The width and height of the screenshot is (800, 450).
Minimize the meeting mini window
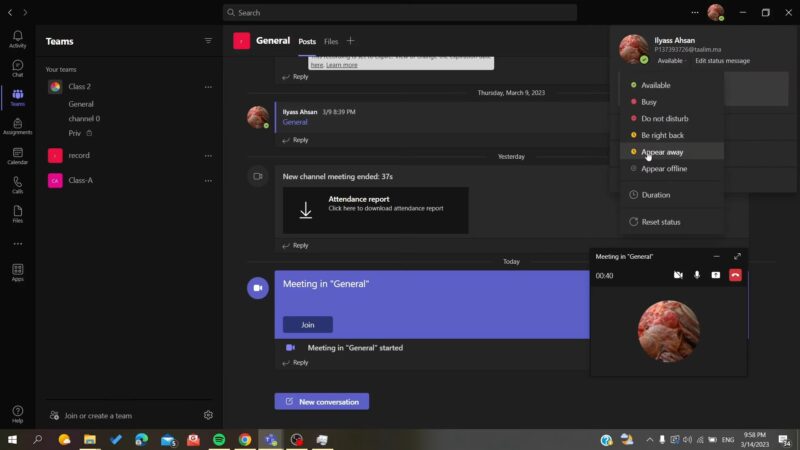click(x=716, y=257)
